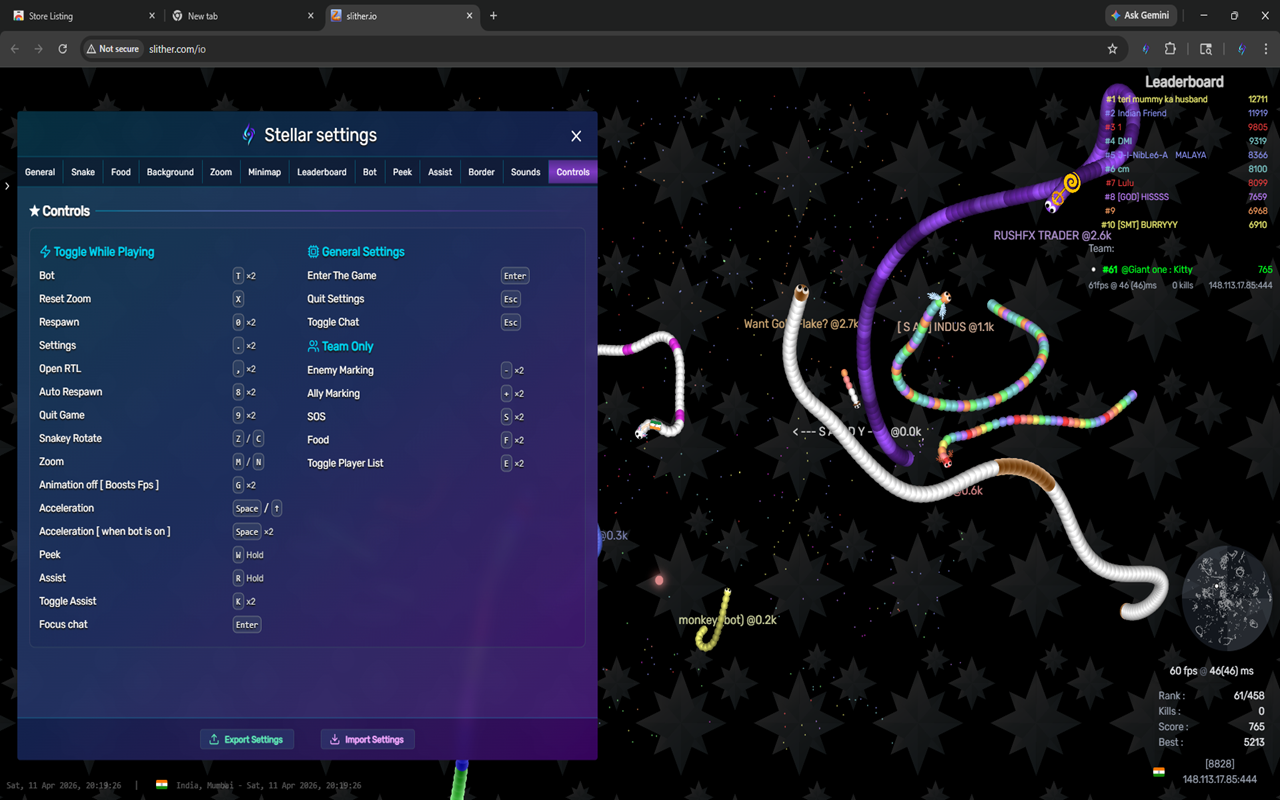The image size is (1280, 800).
Task: Reload the slither.io page
Action: [62, 48]
